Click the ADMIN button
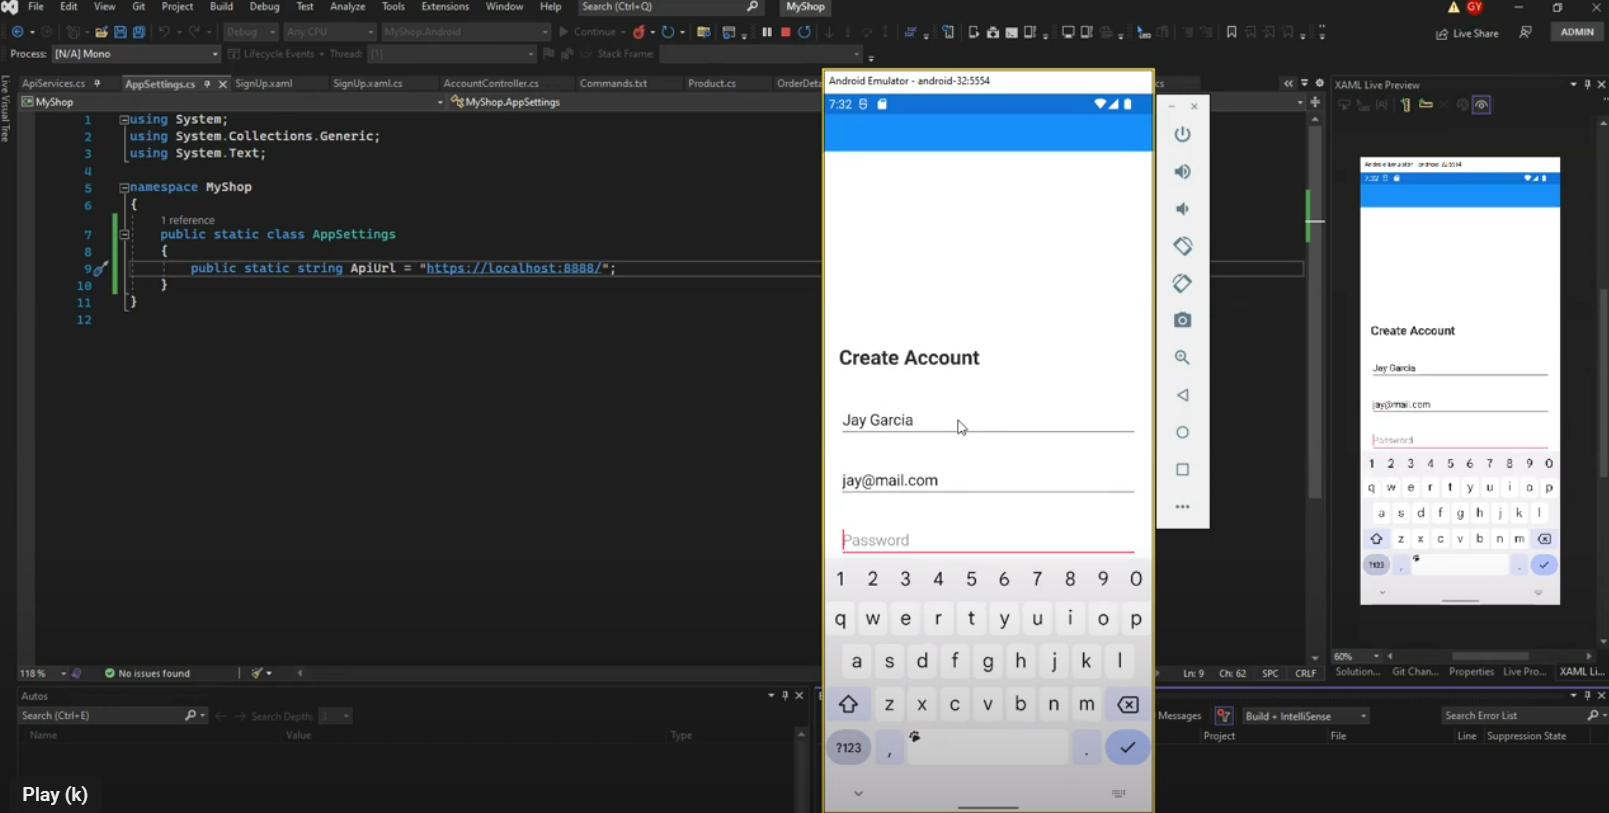Screen dimensions: 1609x813 (1577, 32)
